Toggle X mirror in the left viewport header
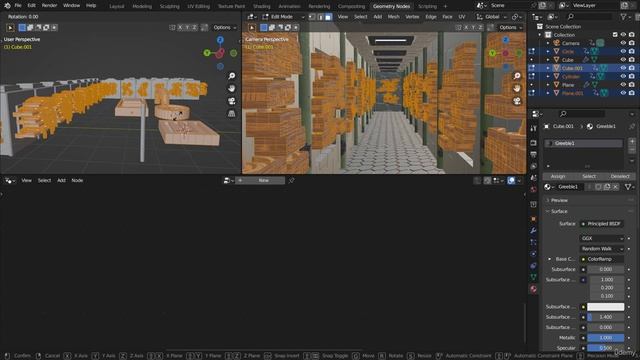The height and width of the screenshot is (360, 640). point(180,27)
